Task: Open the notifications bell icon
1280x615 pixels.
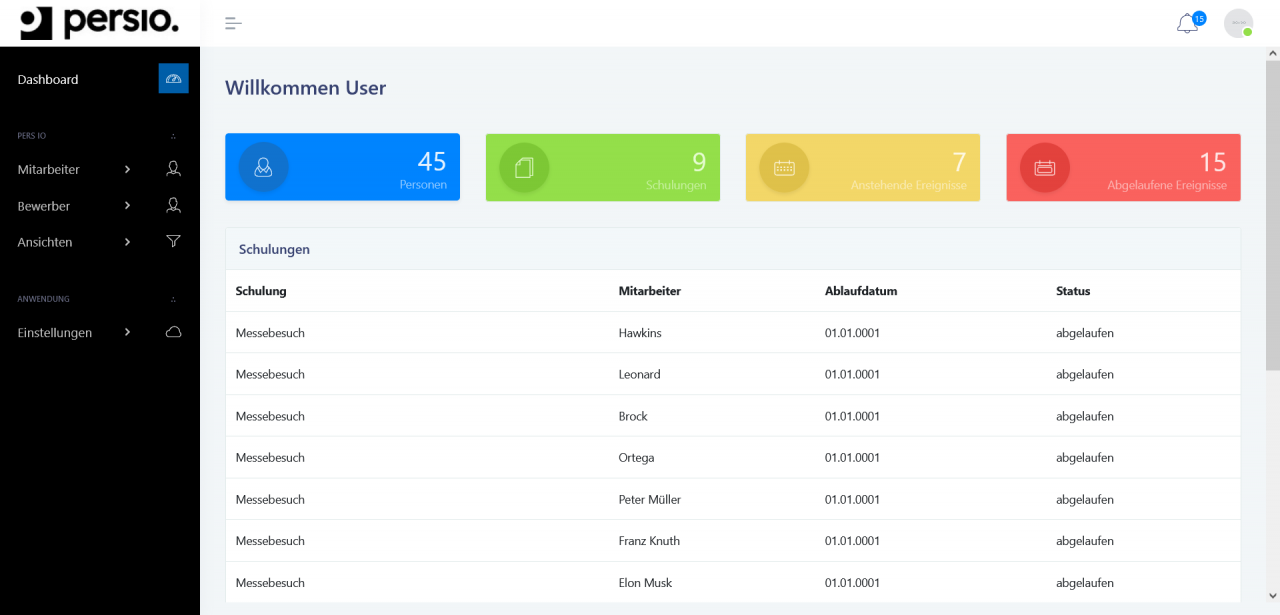Action: click(x=1187, y=24)
